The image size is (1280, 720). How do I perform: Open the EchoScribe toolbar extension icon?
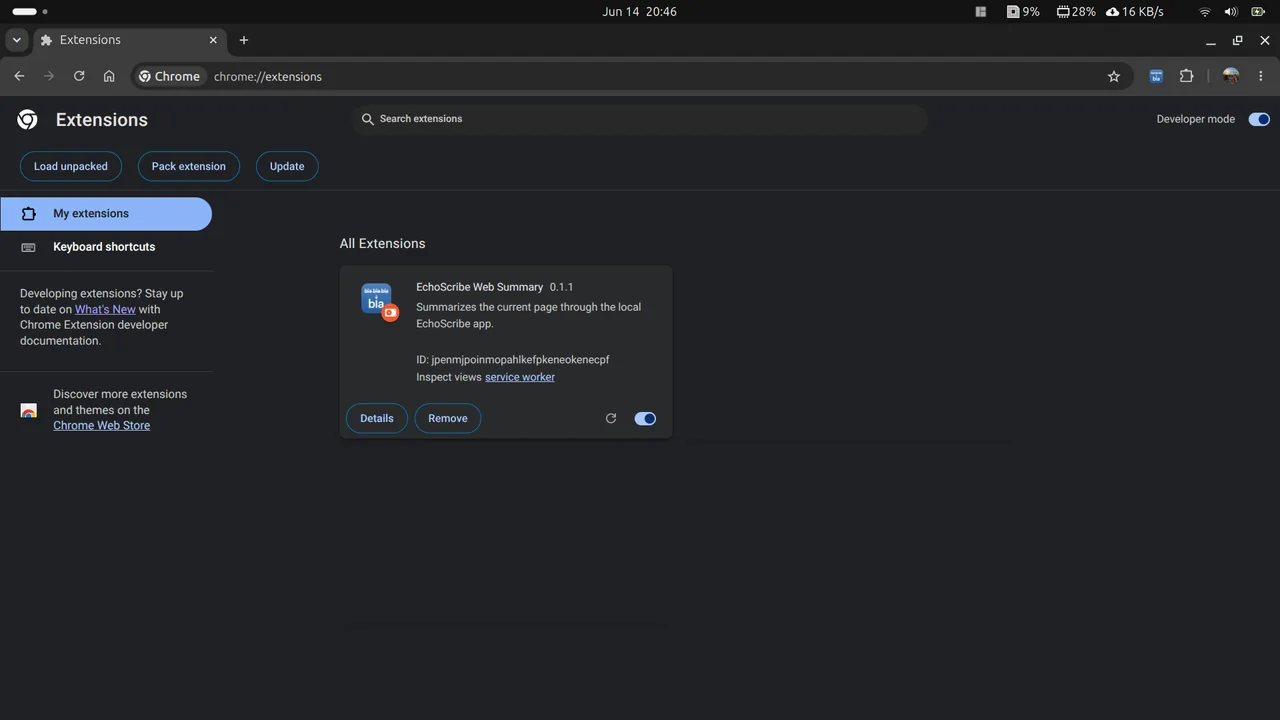(1156, 76)
